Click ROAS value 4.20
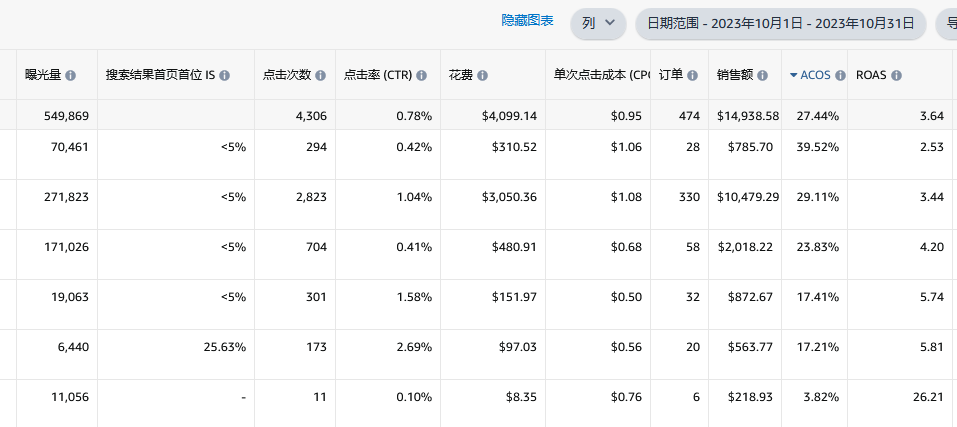957x427 pixels. click(x=932, y=247)
